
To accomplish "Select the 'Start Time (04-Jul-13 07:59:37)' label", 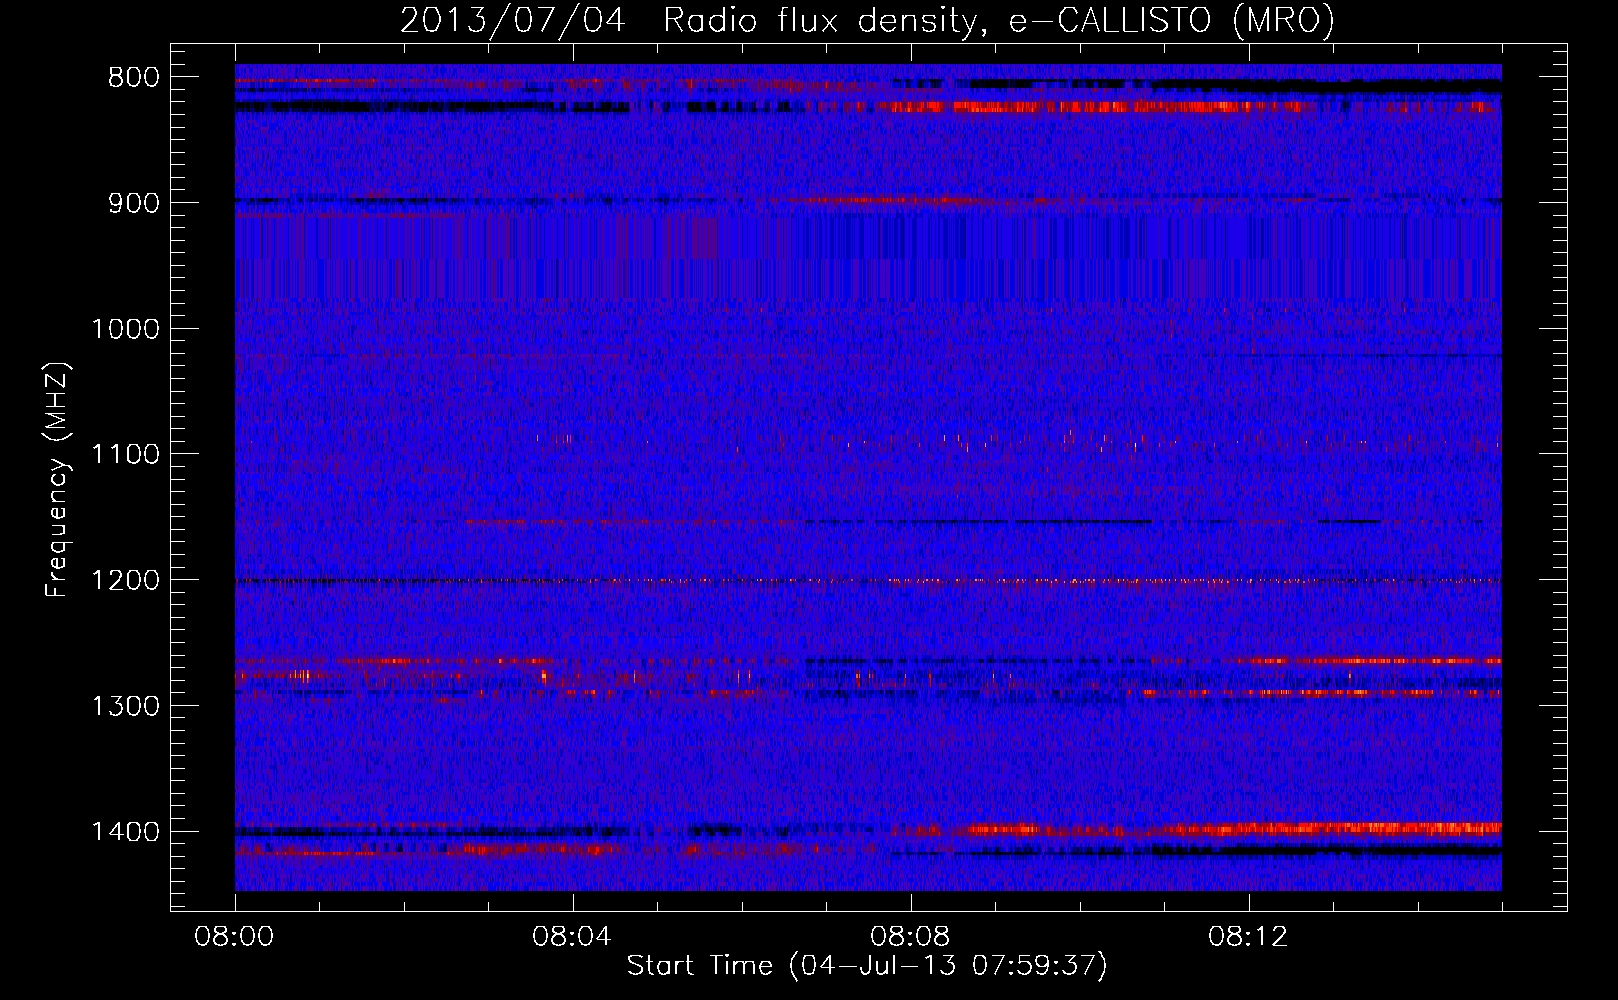I will [867, 966].
